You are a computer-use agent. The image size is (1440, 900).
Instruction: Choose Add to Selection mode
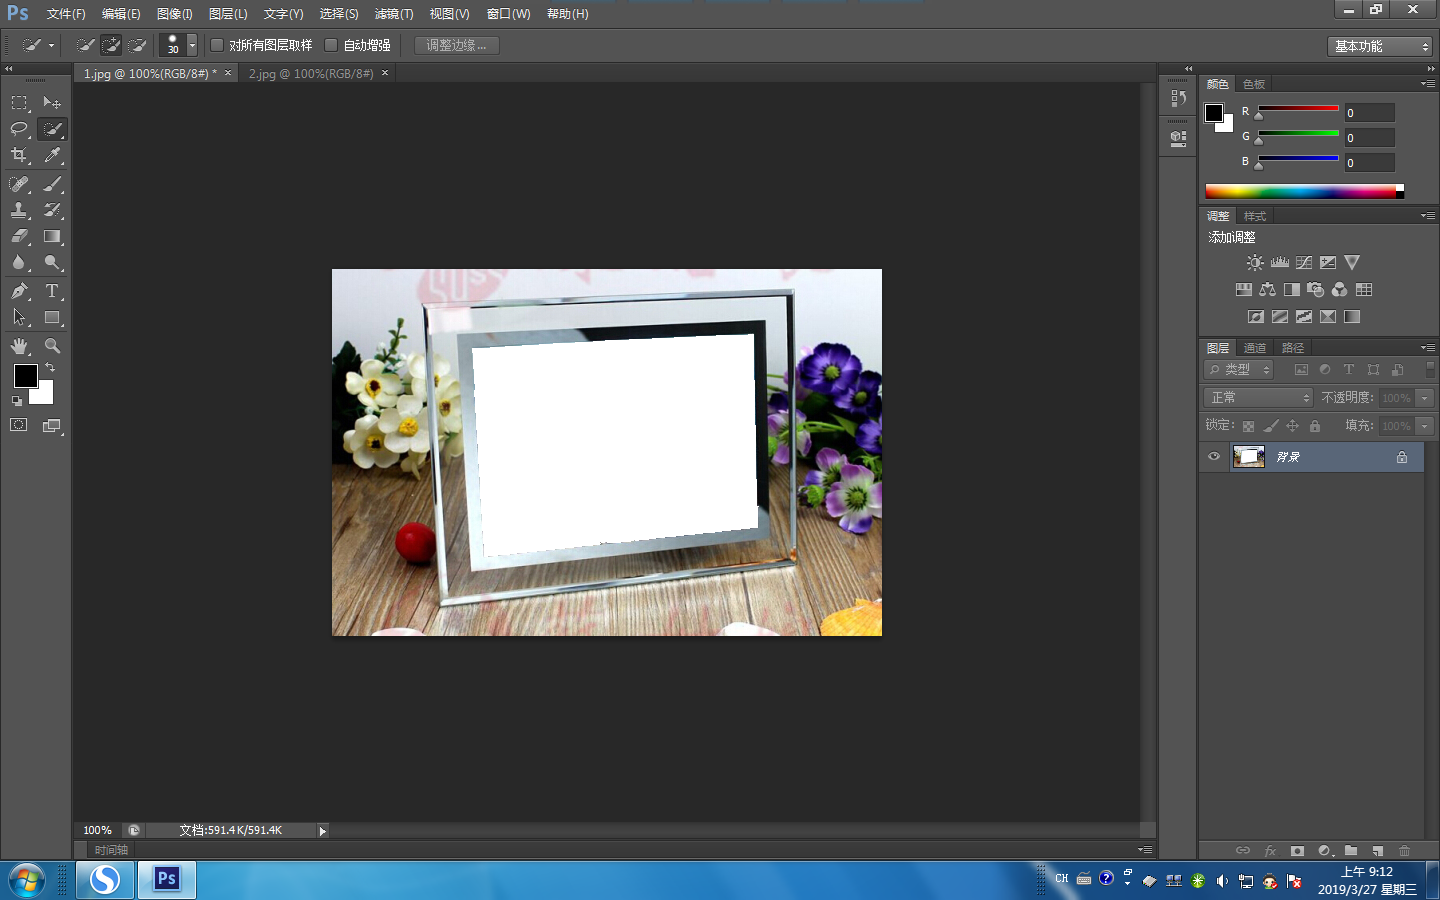coord(112,45)
